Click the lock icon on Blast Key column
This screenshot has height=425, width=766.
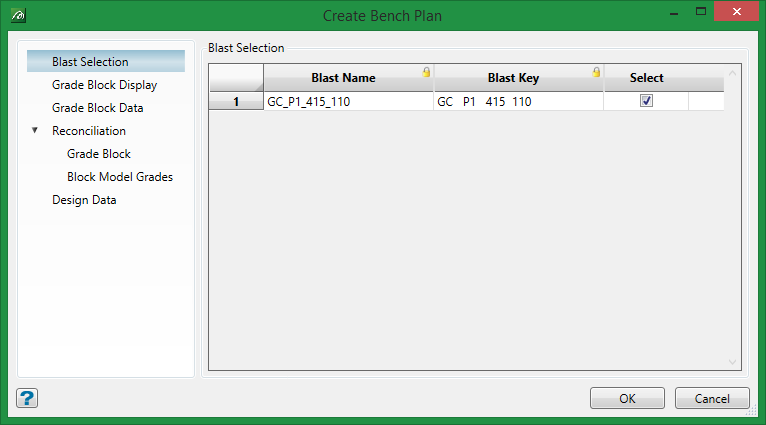[596, 72]
